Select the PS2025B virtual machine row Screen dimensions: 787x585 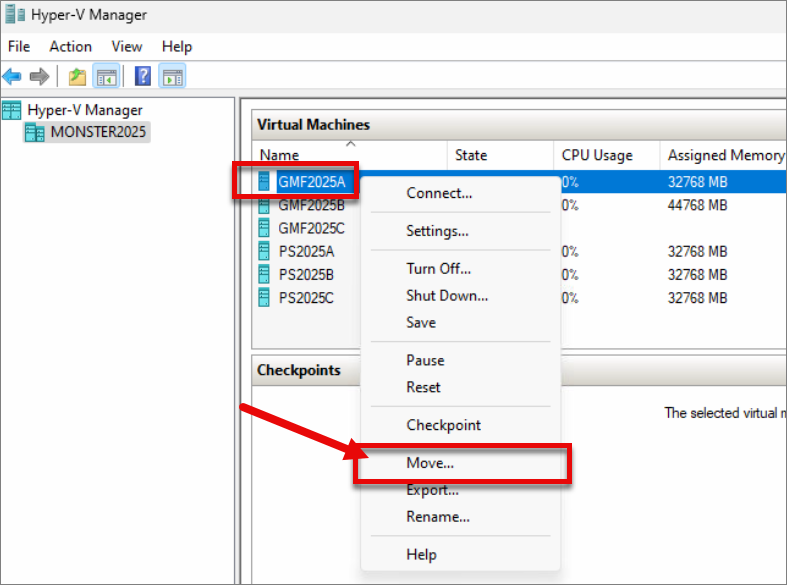(306, 274)
